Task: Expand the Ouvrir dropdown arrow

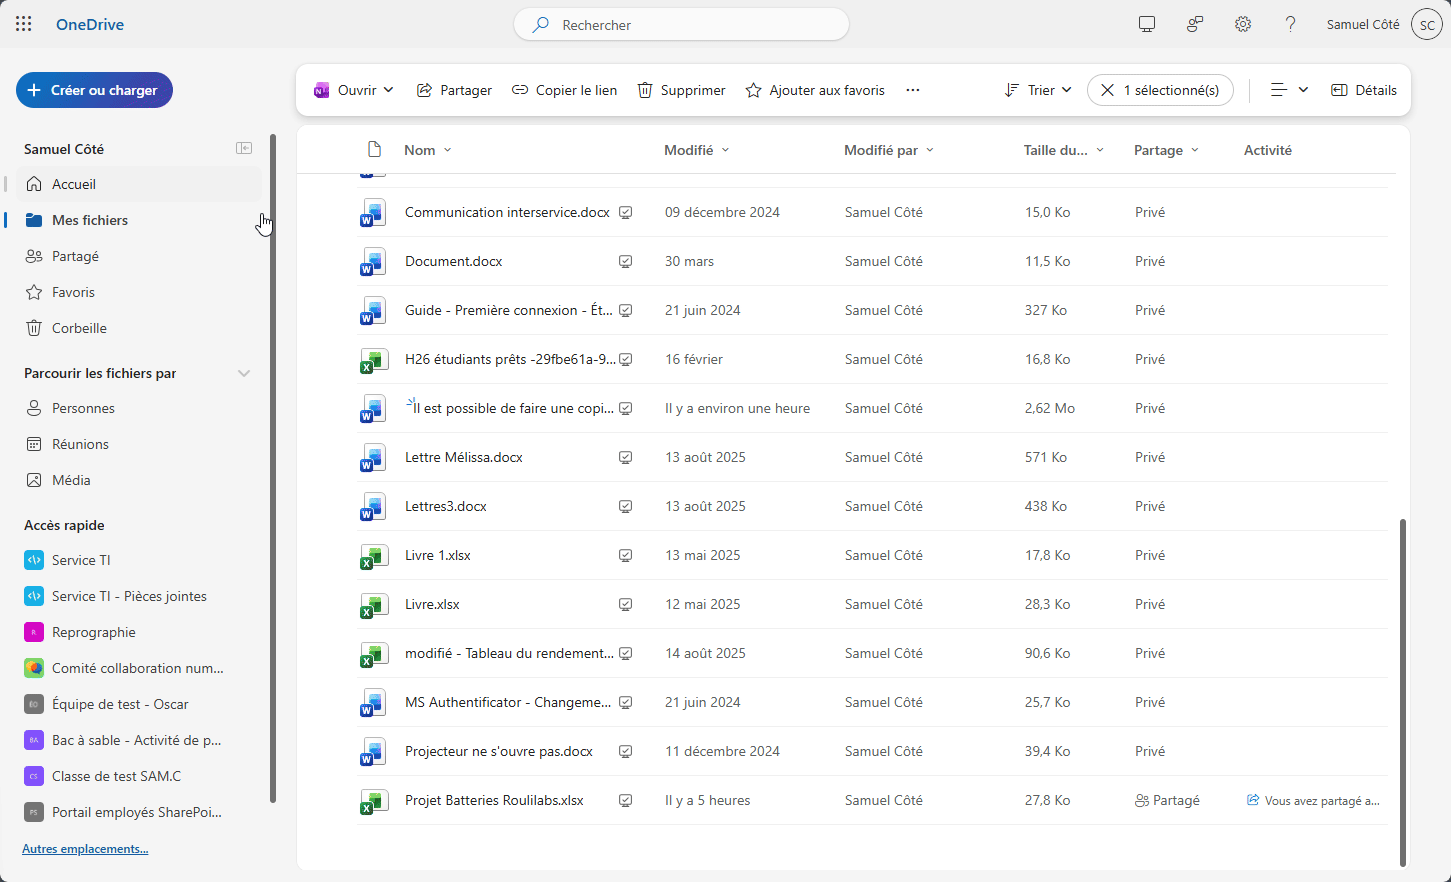Action: tap(388, 90)
